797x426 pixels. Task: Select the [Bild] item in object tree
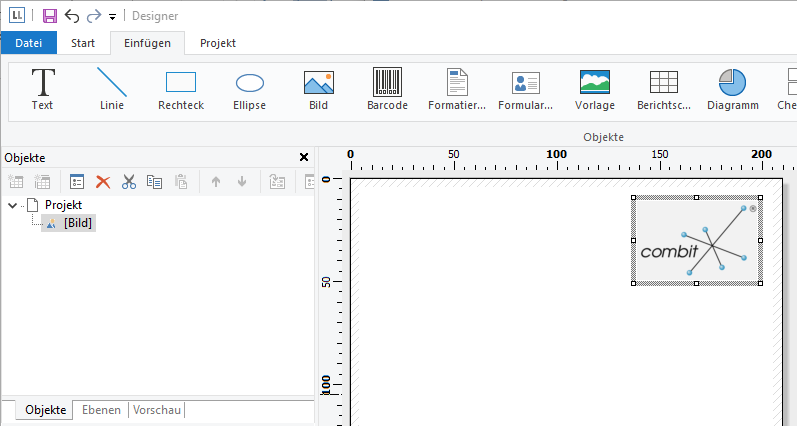coord(78,223)
